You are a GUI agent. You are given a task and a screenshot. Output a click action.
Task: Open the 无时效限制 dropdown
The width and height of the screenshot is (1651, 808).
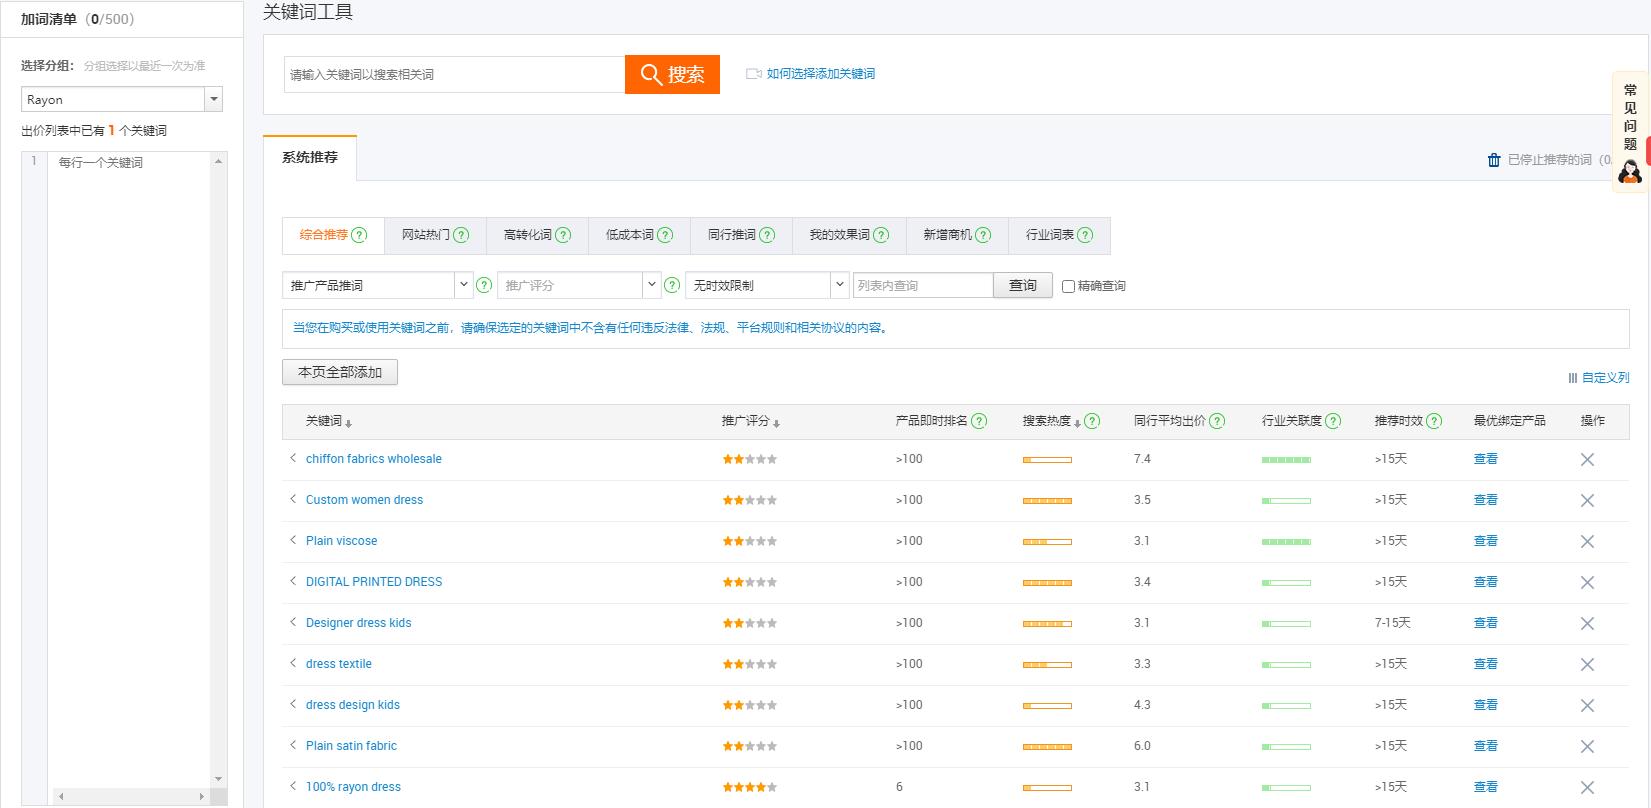click(839, 285)
